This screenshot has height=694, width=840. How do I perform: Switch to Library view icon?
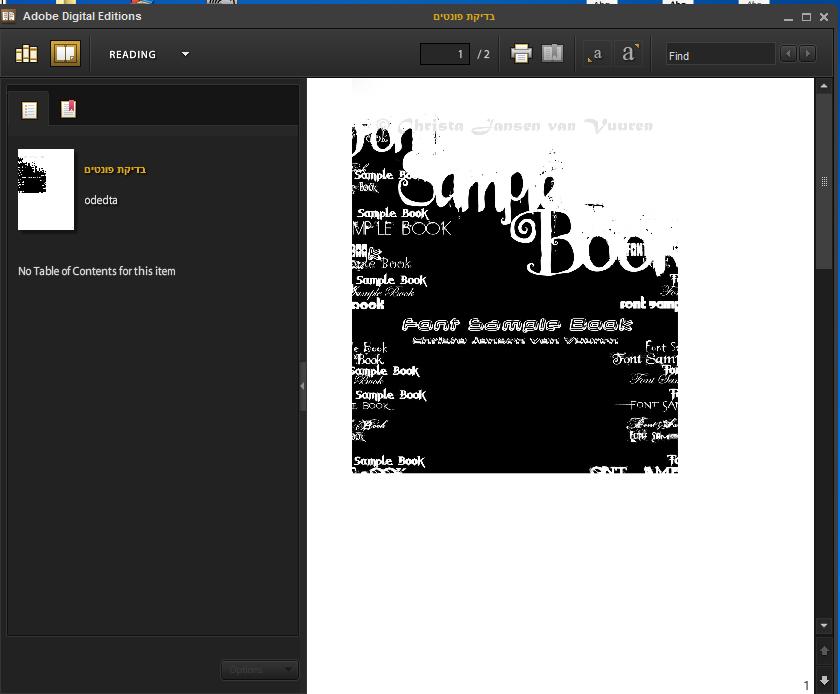coord(26,54)
